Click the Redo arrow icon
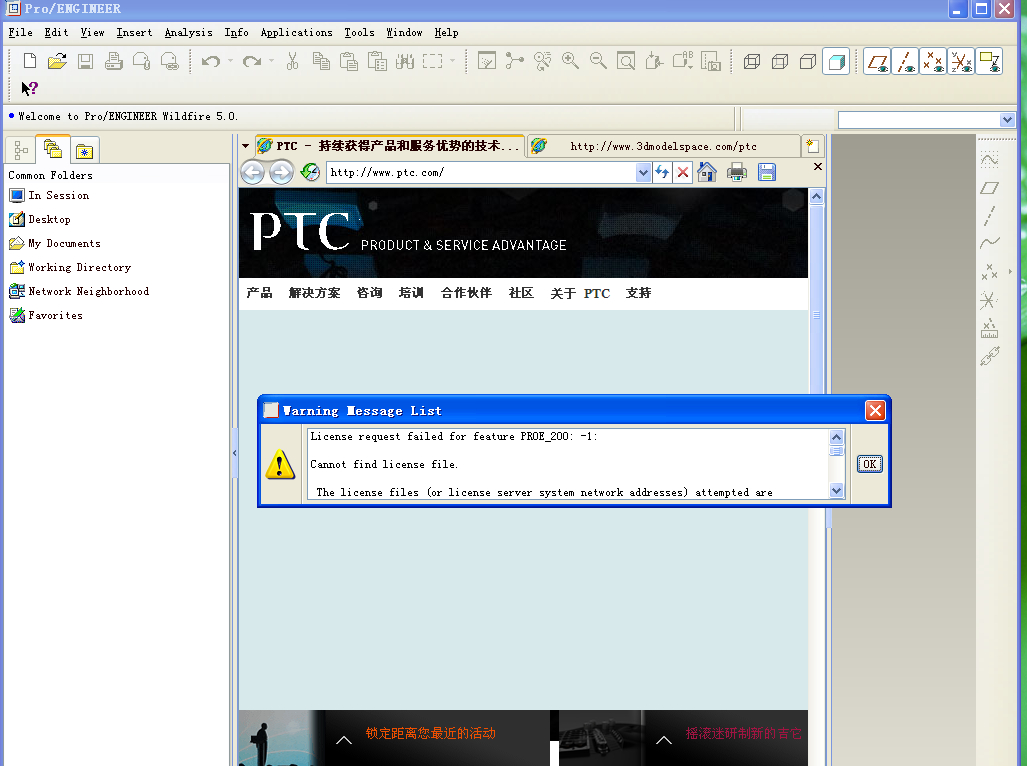The width and height of the screenshot is (1027, 766). 252,62
